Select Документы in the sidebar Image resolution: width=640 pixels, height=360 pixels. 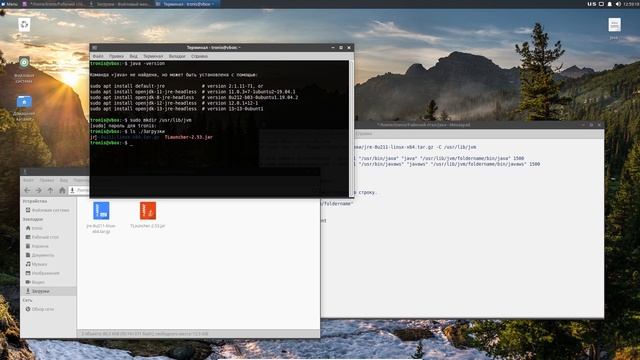coord(48,255)
